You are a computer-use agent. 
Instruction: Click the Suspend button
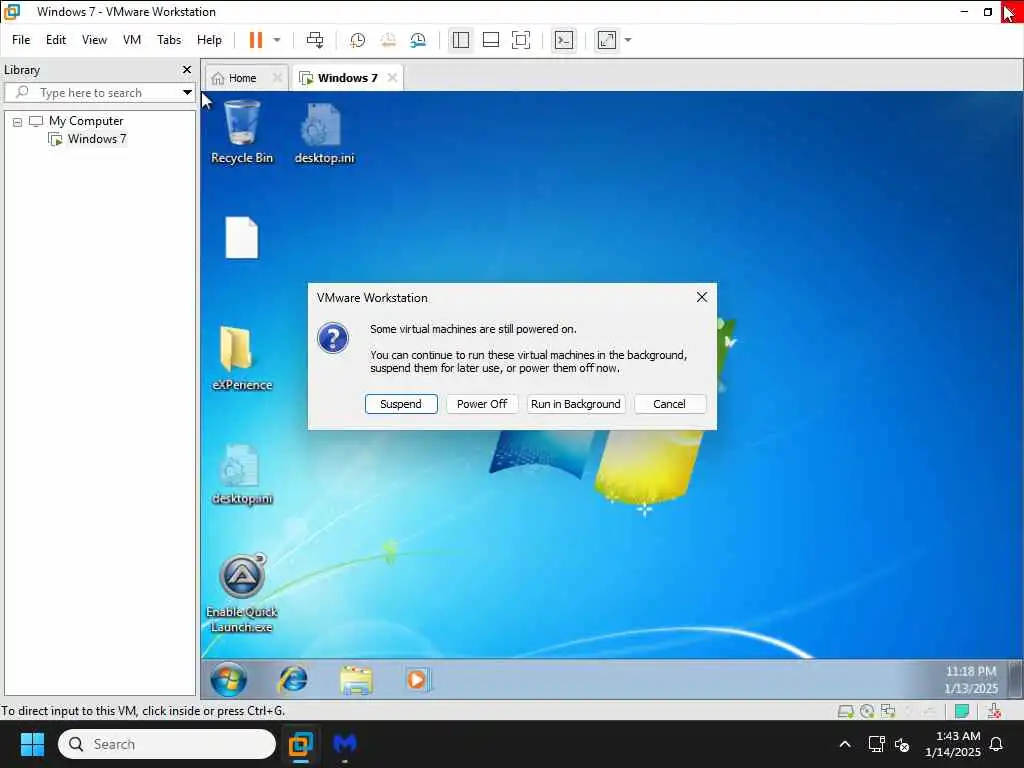pos(401,404)
